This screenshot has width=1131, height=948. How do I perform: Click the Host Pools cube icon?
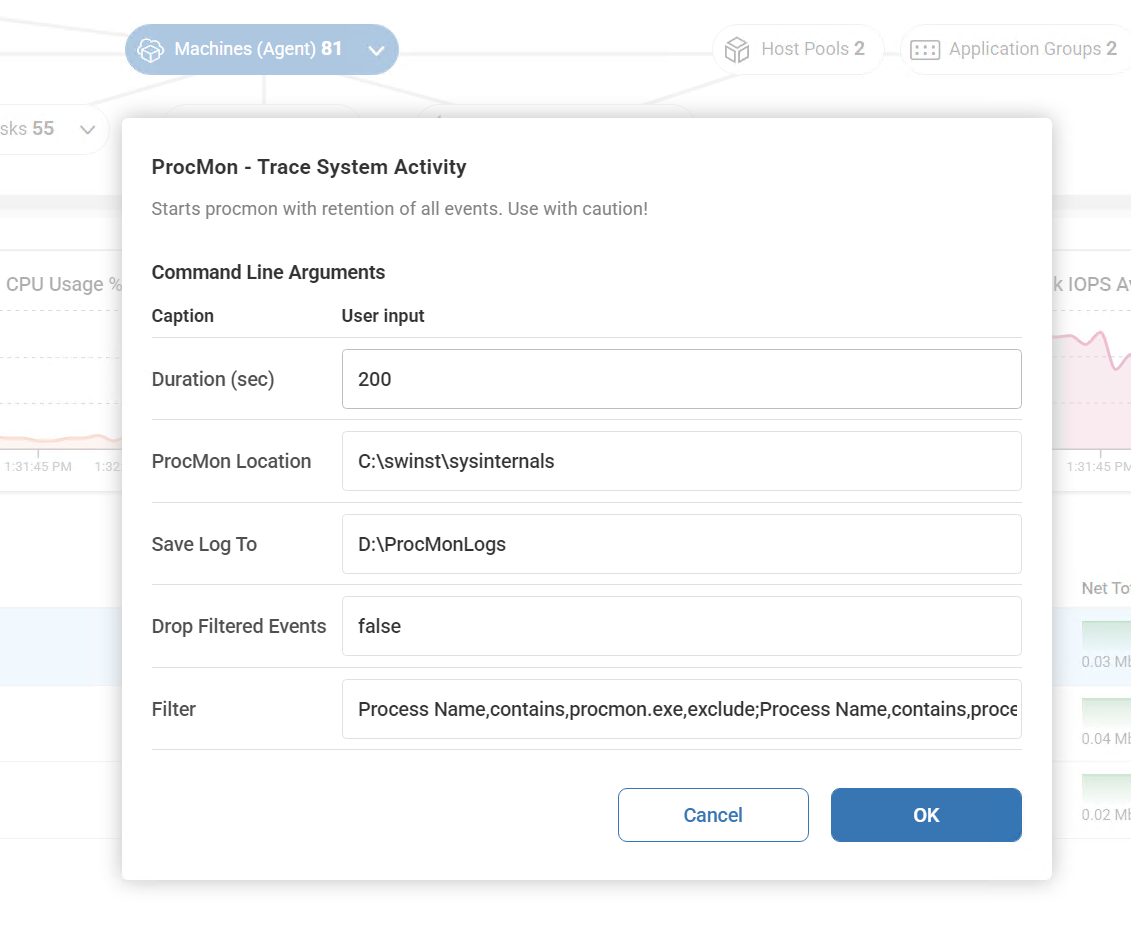(737, 48)
